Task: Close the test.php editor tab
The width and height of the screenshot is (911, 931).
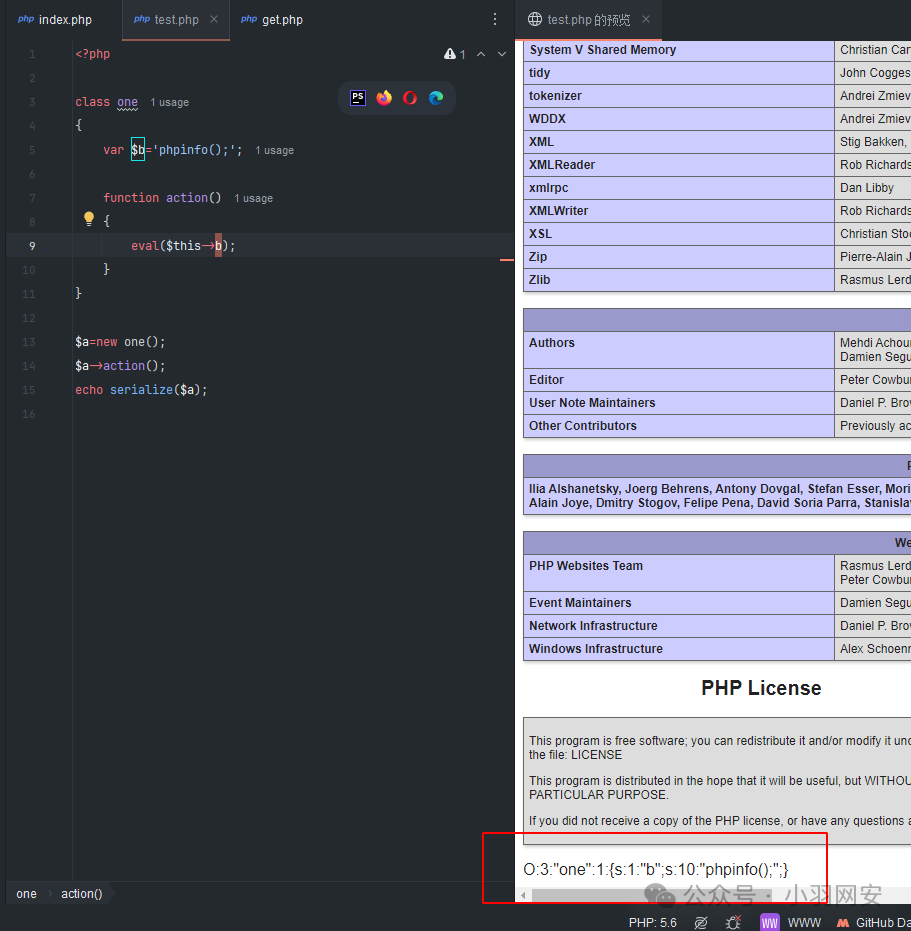Action: click(x=214, y=20)
